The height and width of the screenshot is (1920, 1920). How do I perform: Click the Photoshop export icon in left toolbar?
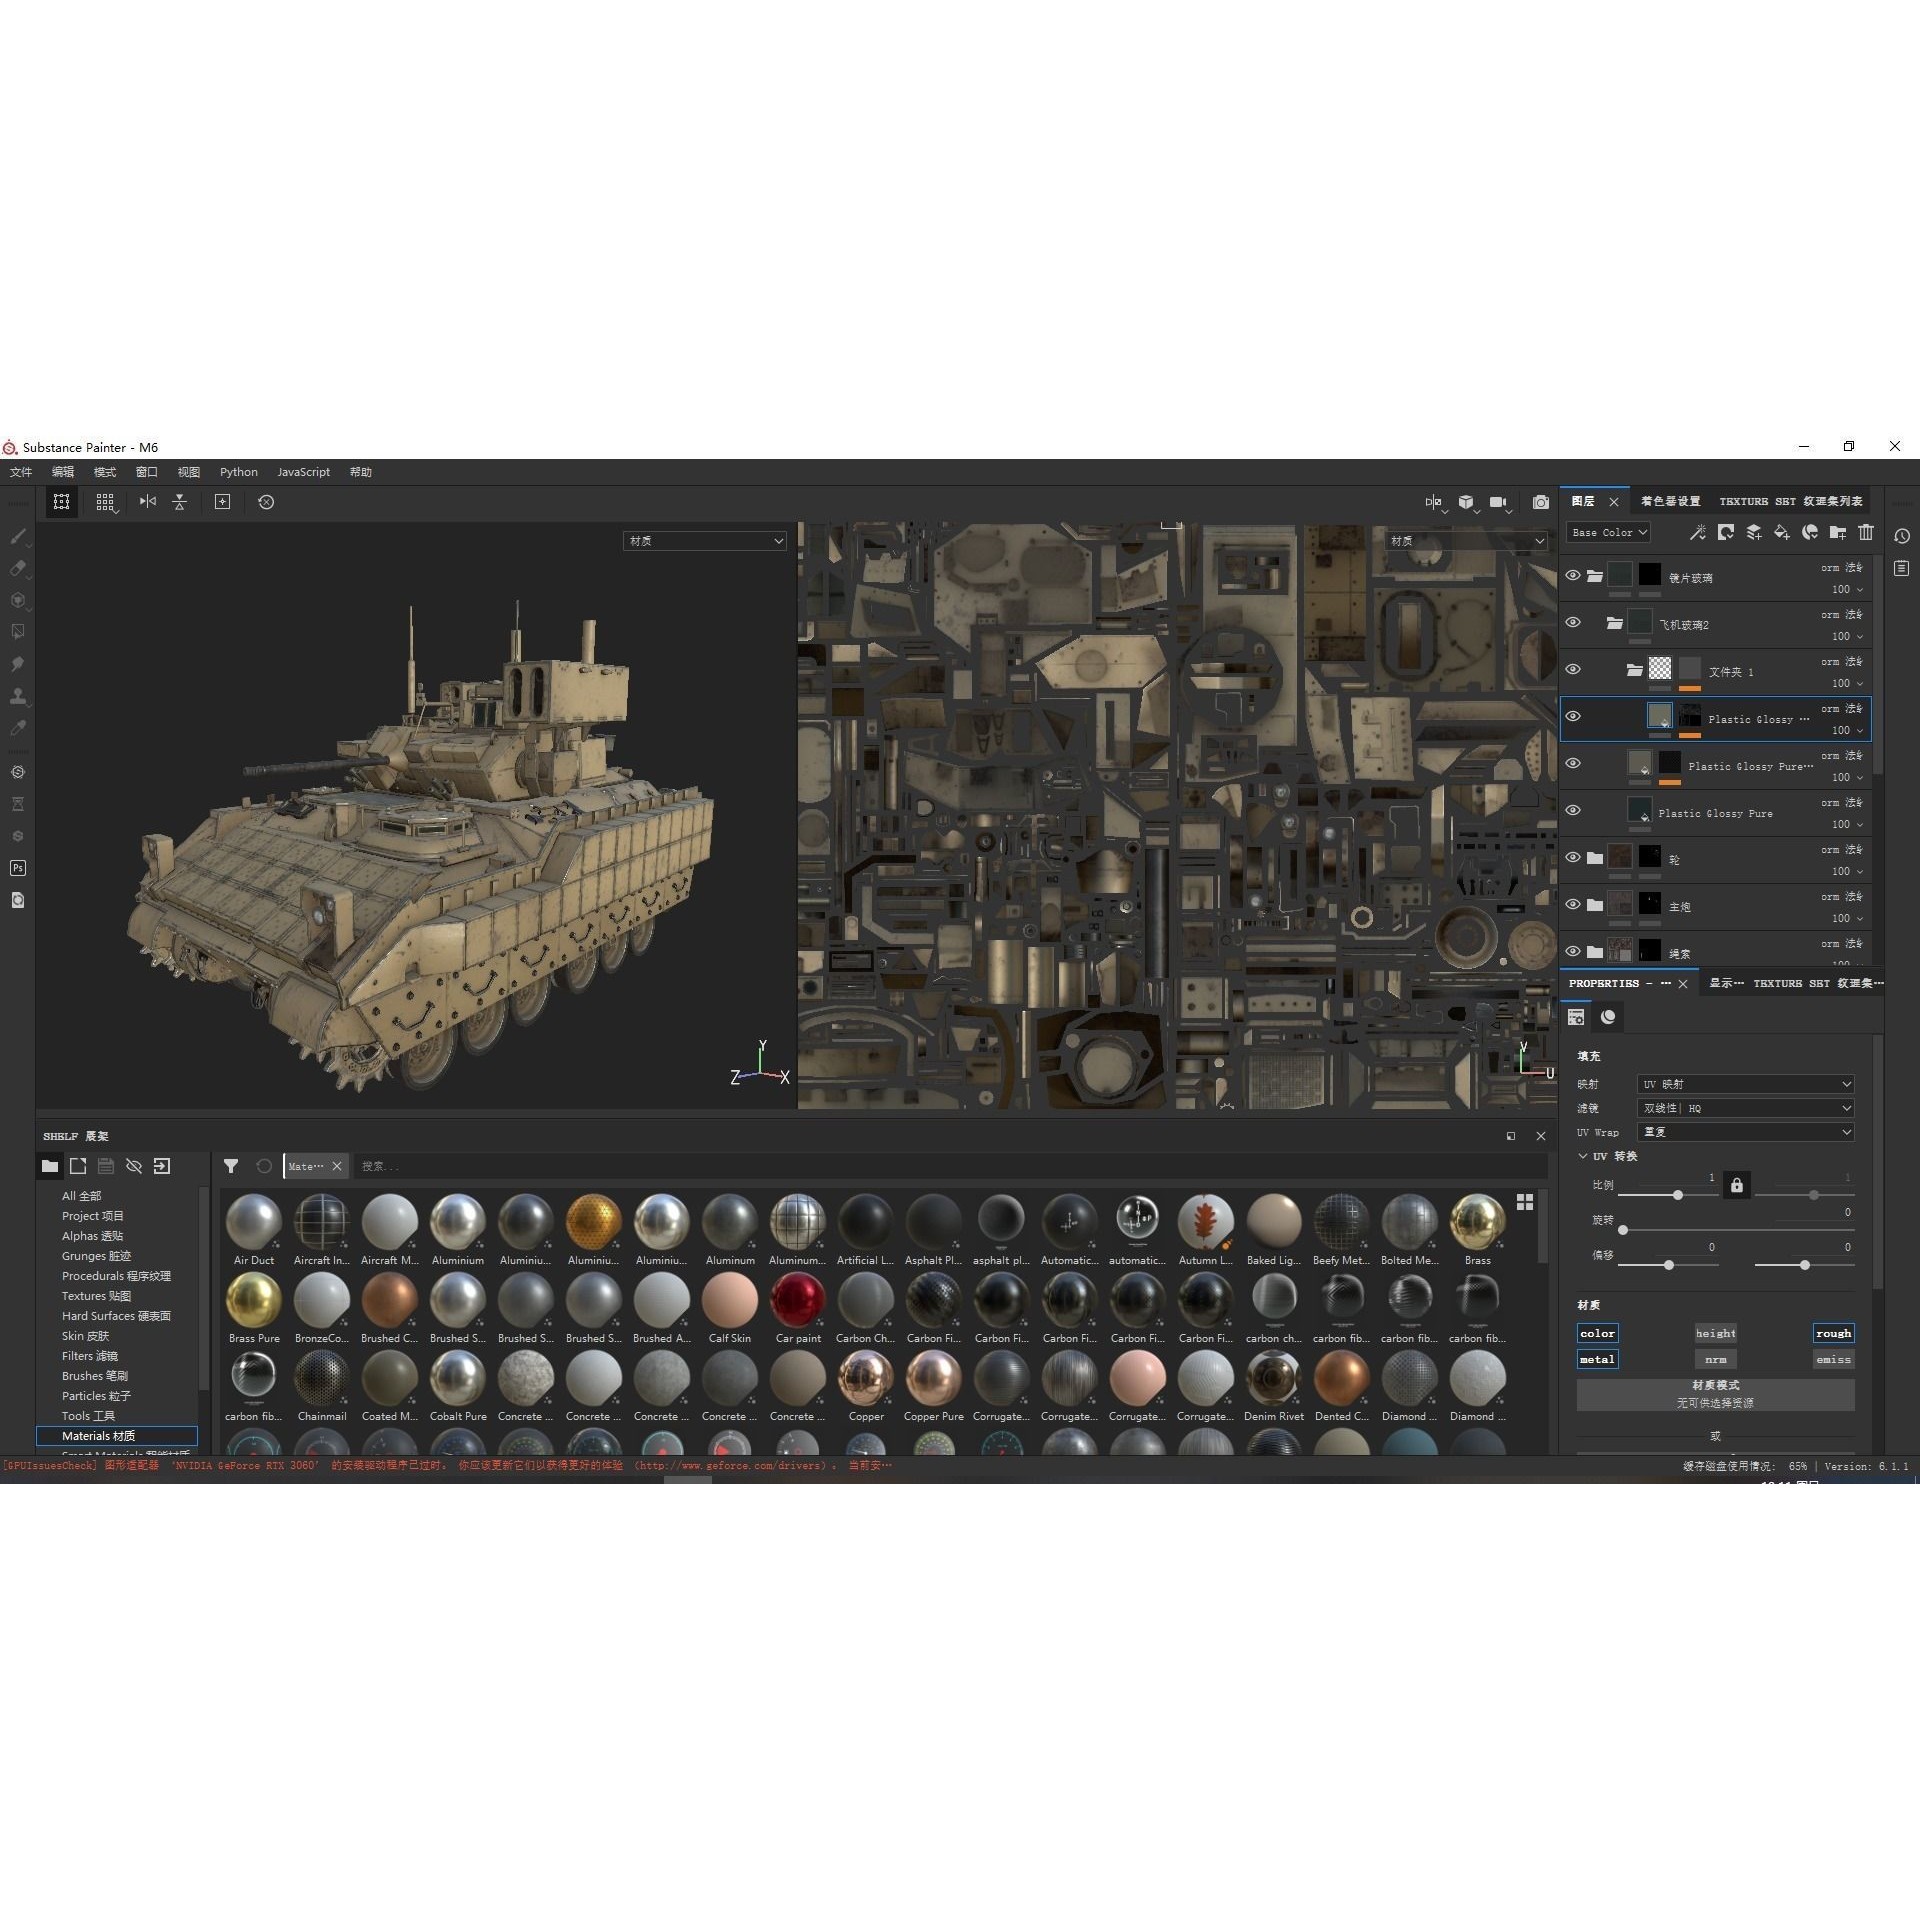point(18,868)
